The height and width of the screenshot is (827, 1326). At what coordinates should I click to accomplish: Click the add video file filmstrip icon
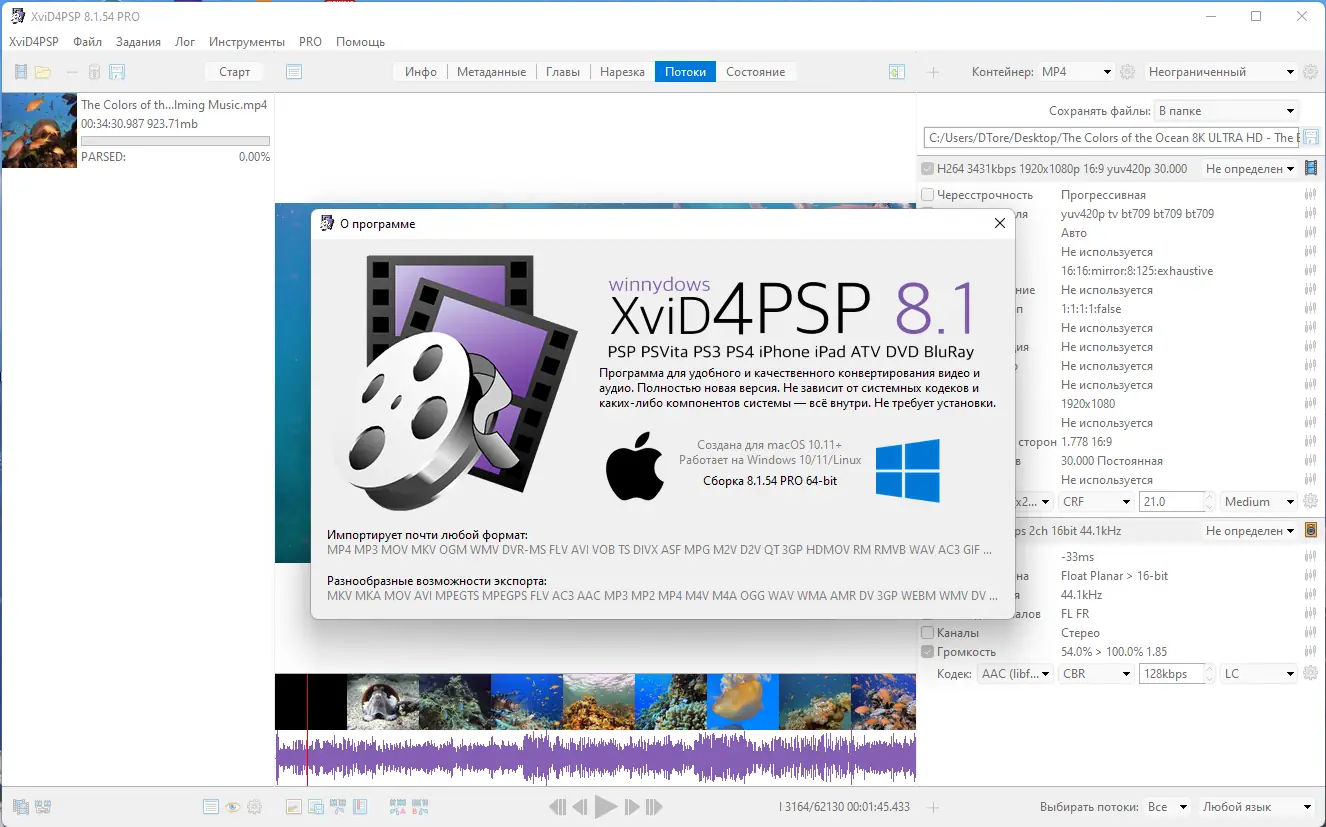pyautogui.click(x=22, y=72)
